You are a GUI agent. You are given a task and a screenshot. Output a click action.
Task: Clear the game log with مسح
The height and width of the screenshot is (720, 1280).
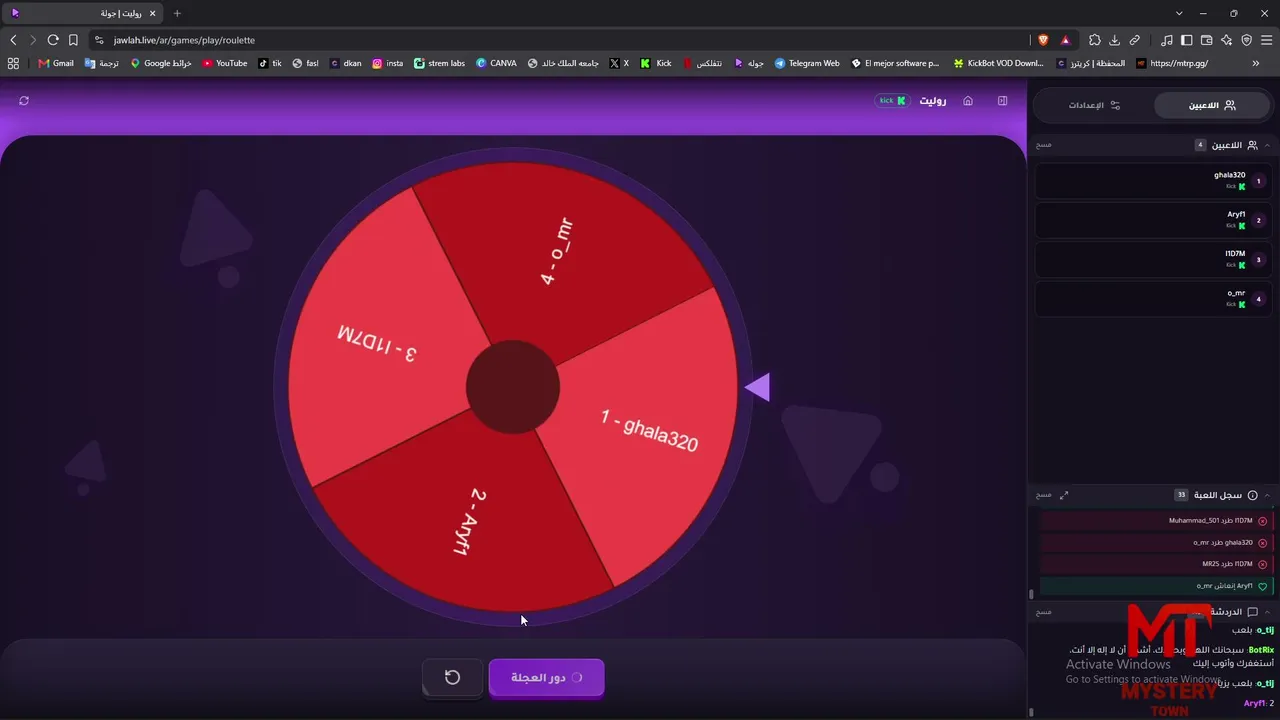pos(1044,495)
